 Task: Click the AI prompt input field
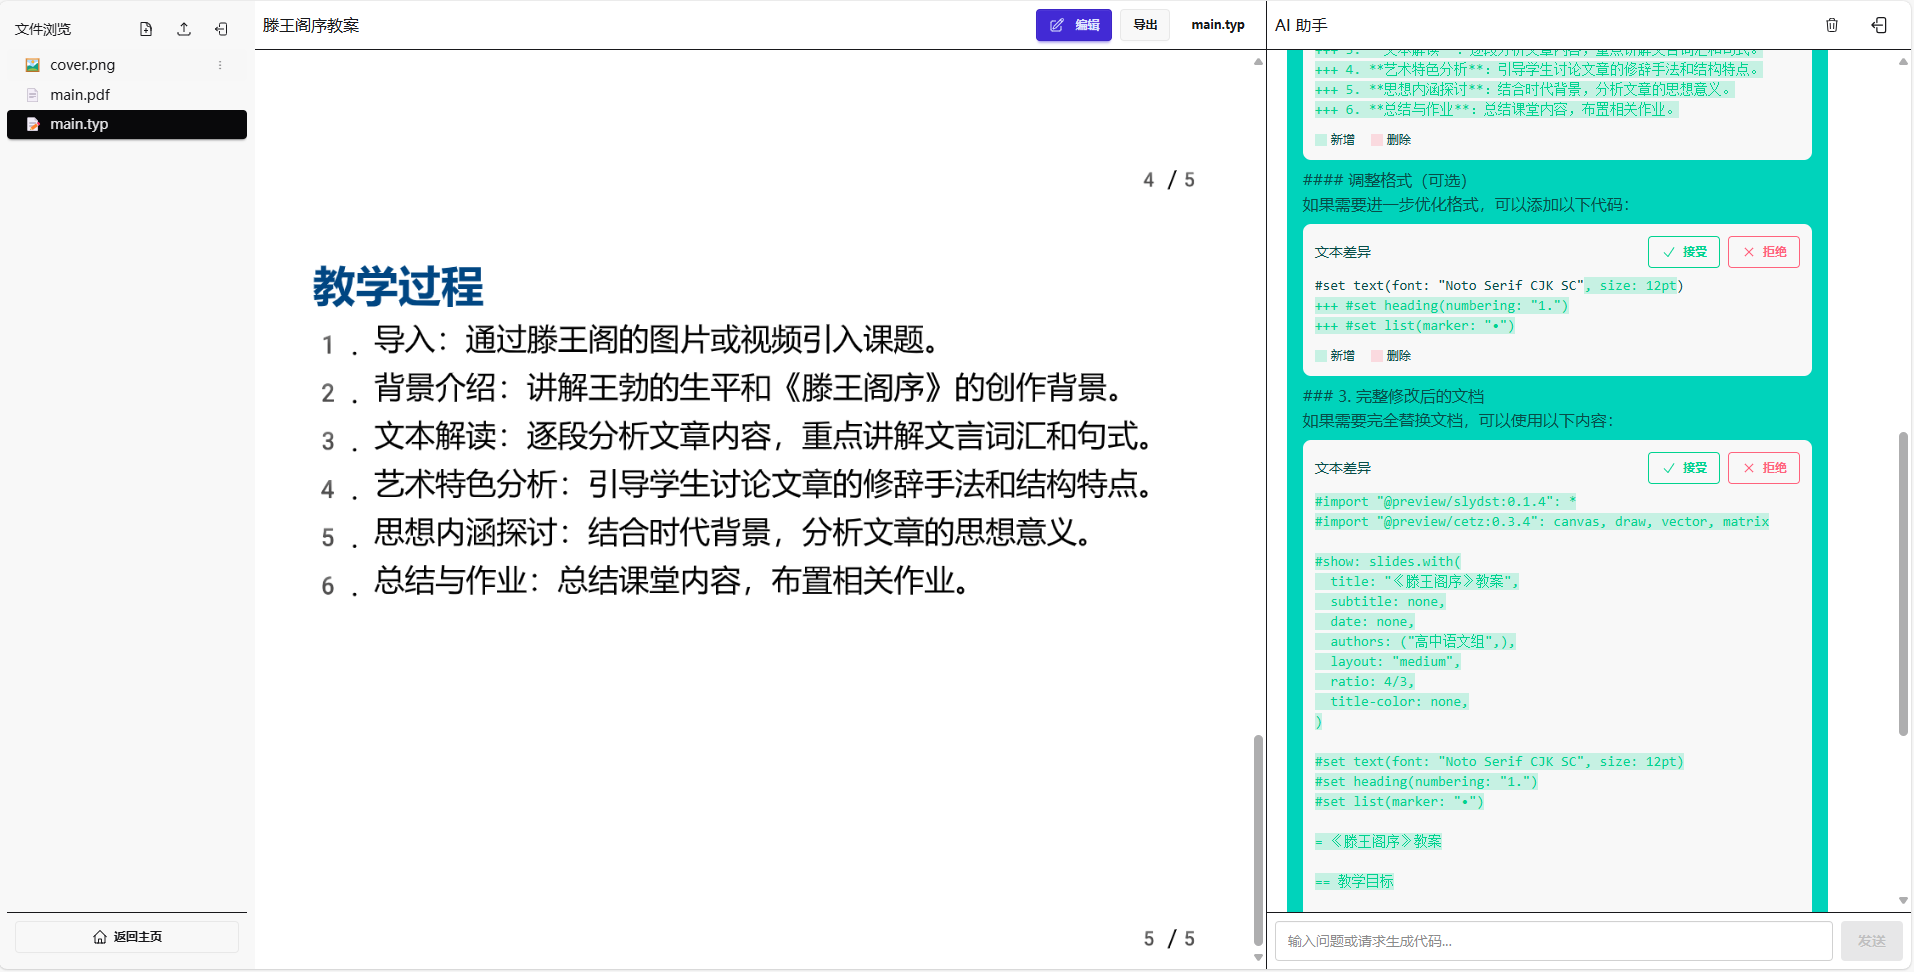pyautogui.click(x=1550, y=940)
